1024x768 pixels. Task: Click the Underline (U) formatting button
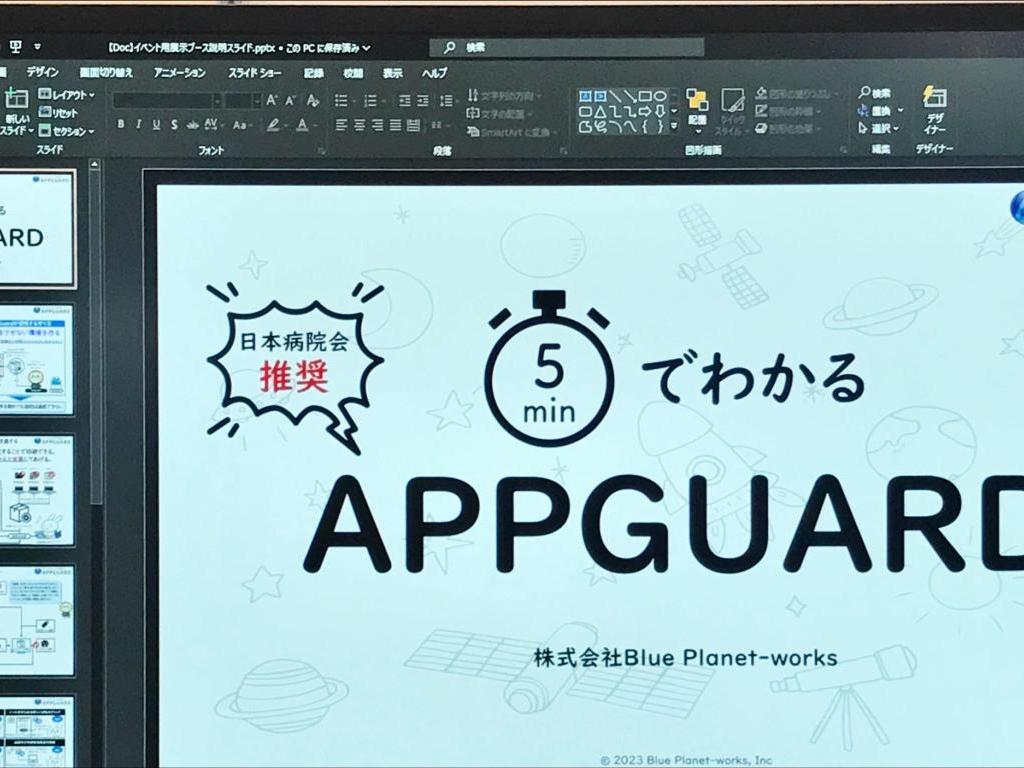tap(155, 124)
